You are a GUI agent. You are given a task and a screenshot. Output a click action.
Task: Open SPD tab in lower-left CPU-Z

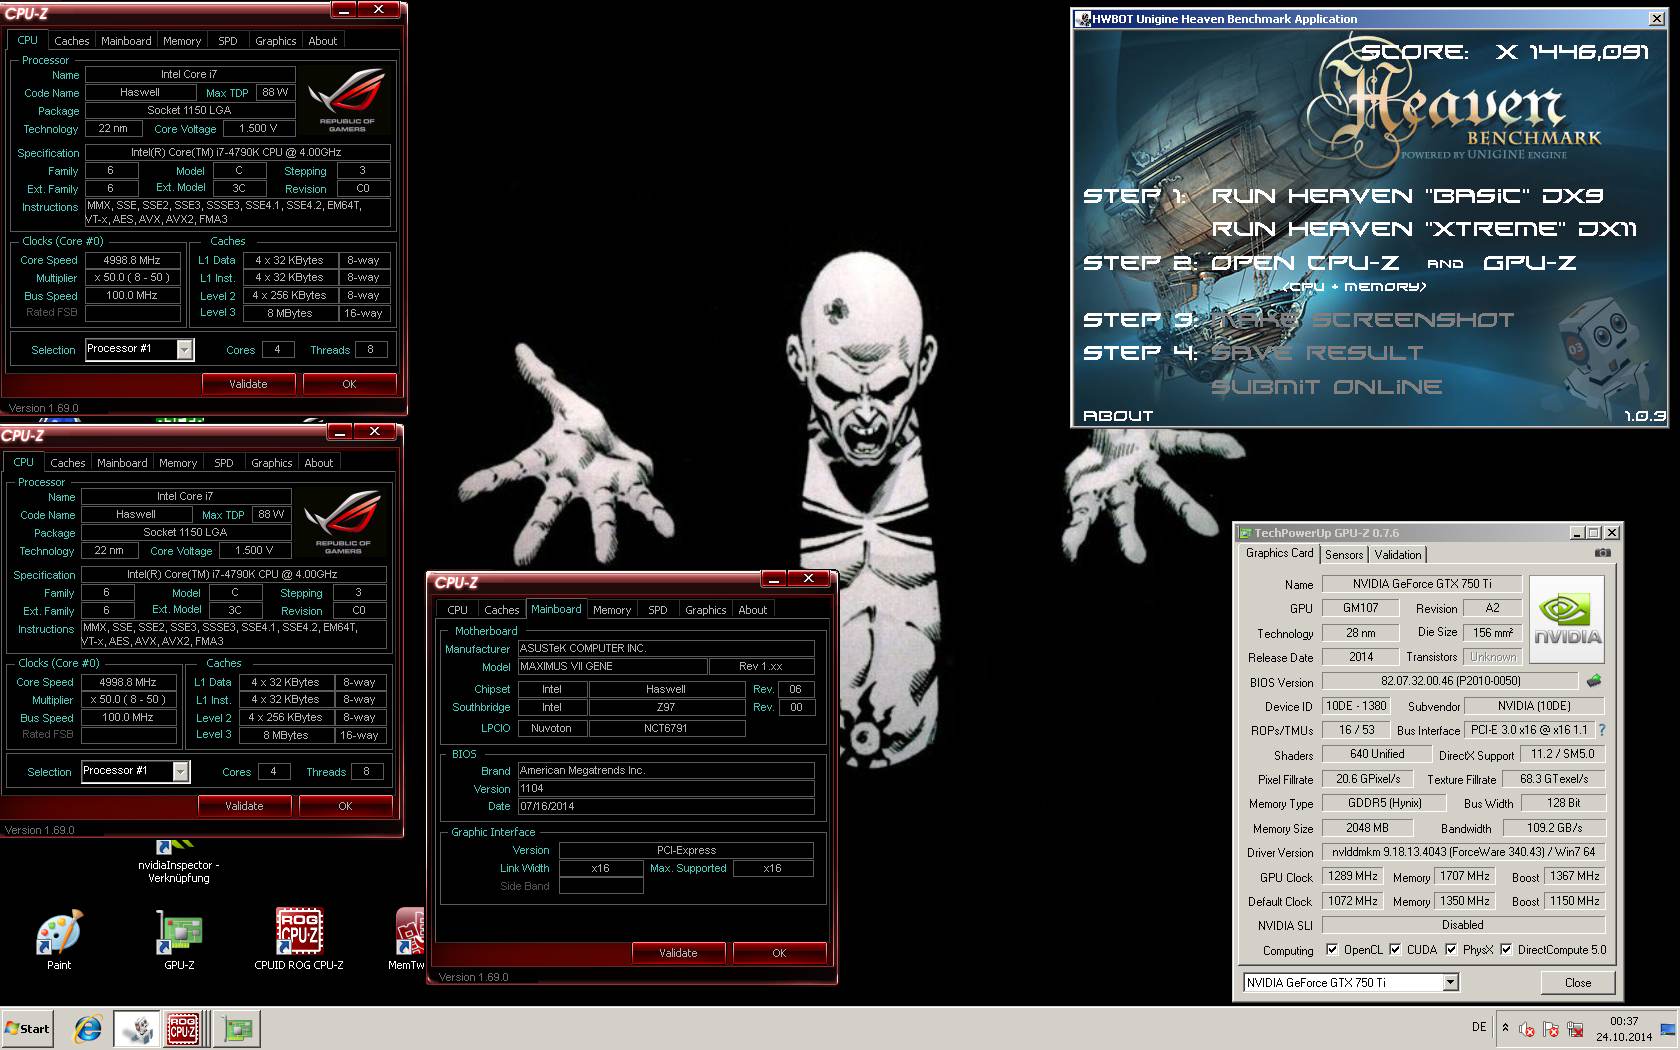pos(224,463)
